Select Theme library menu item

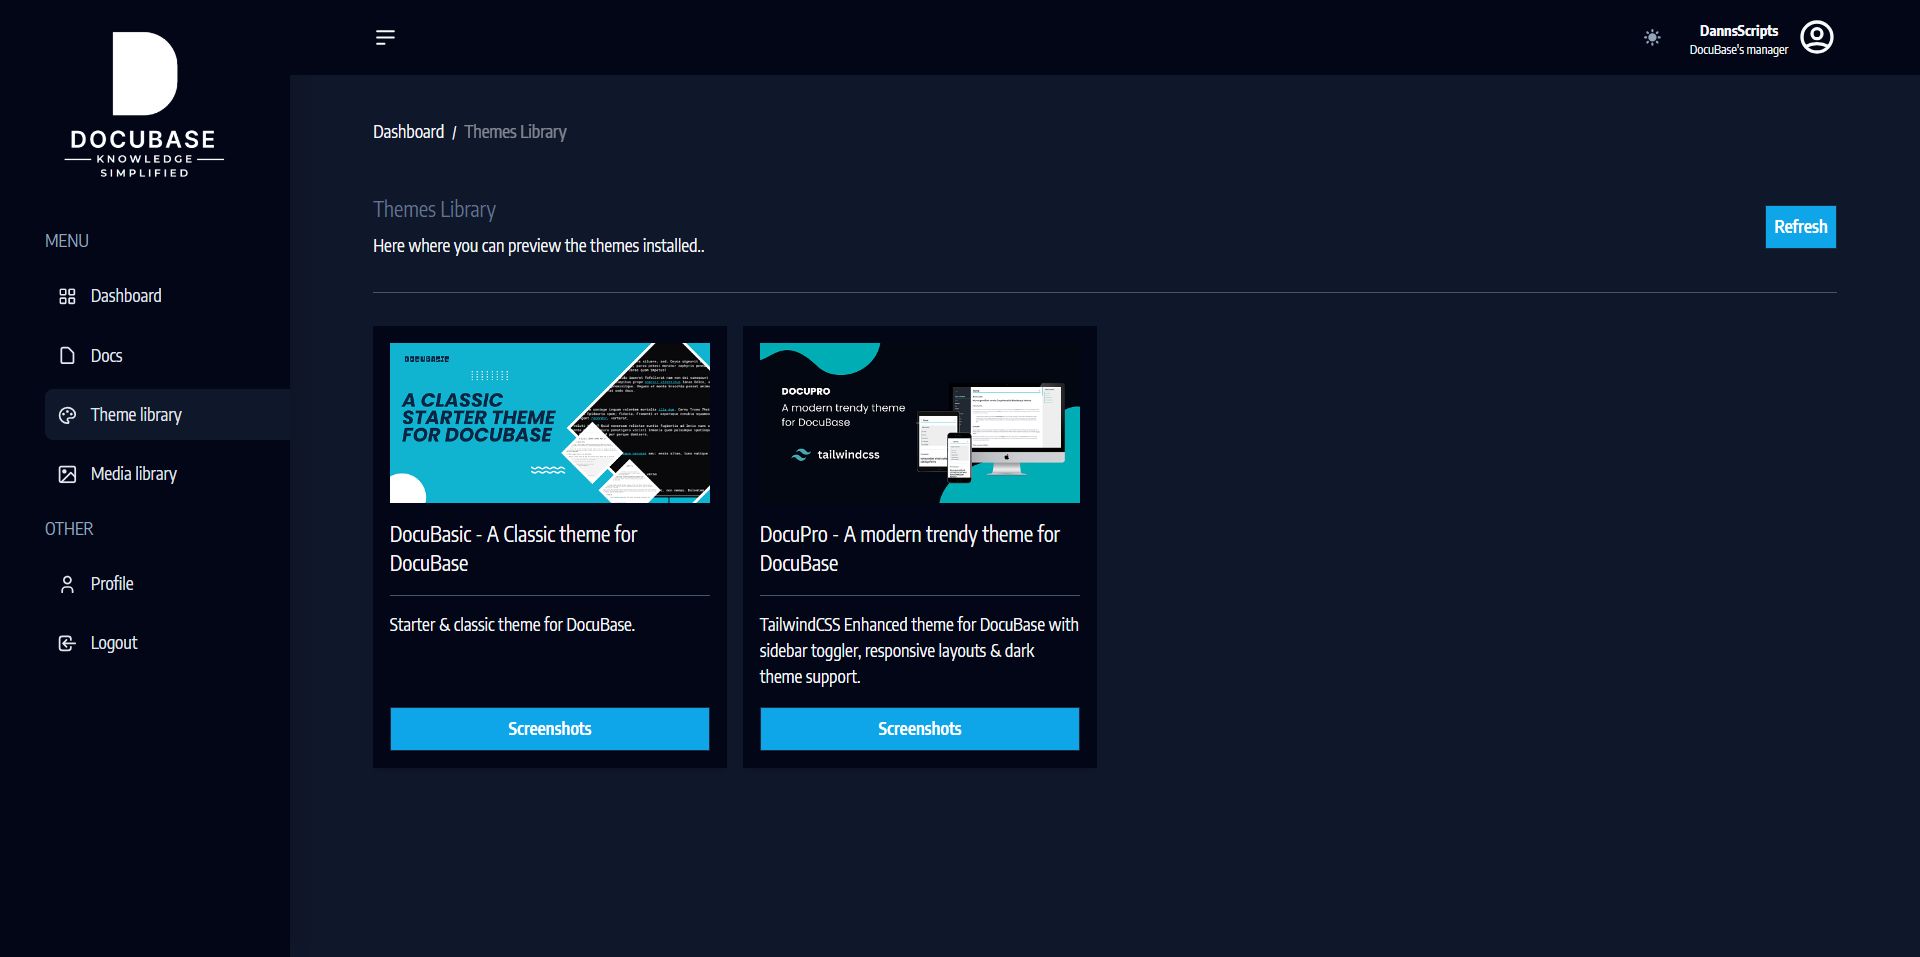click(167, 415)
